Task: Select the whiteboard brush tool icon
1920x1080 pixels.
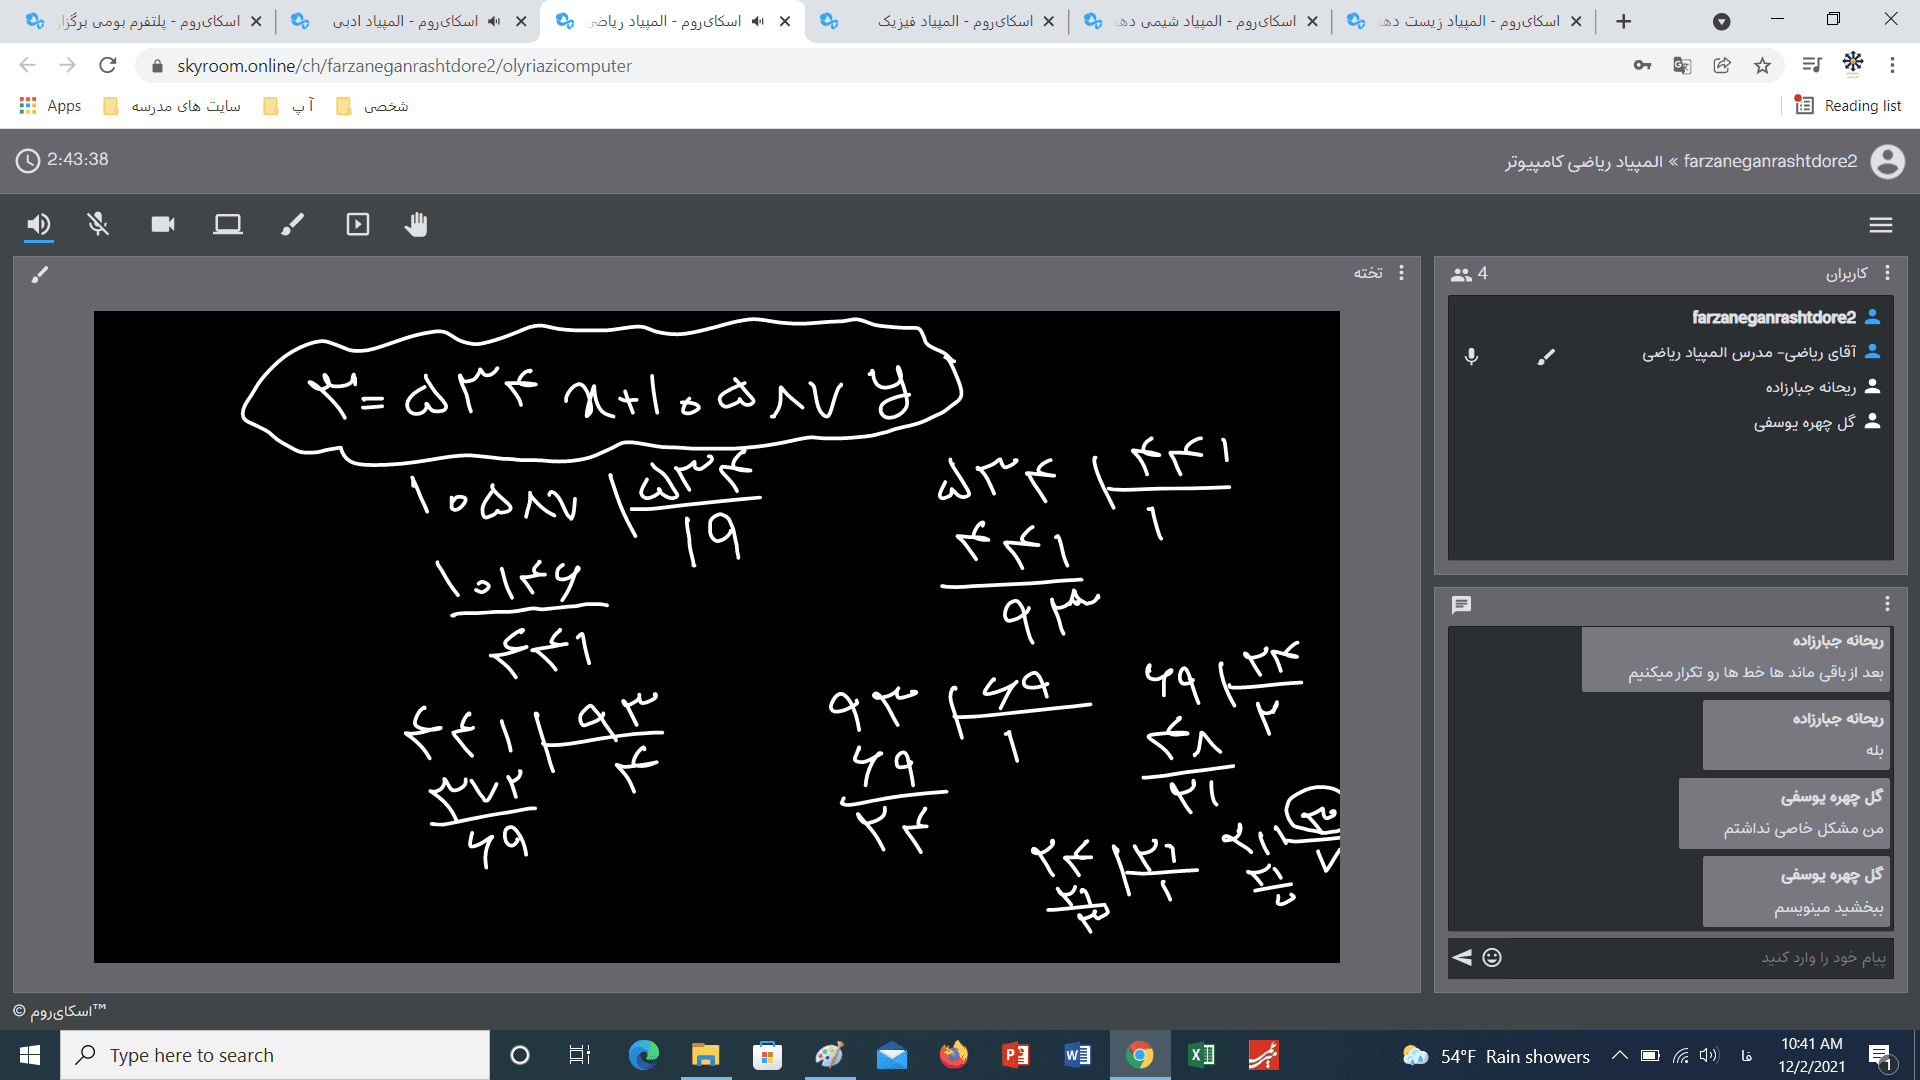Action: pos(292,224)
